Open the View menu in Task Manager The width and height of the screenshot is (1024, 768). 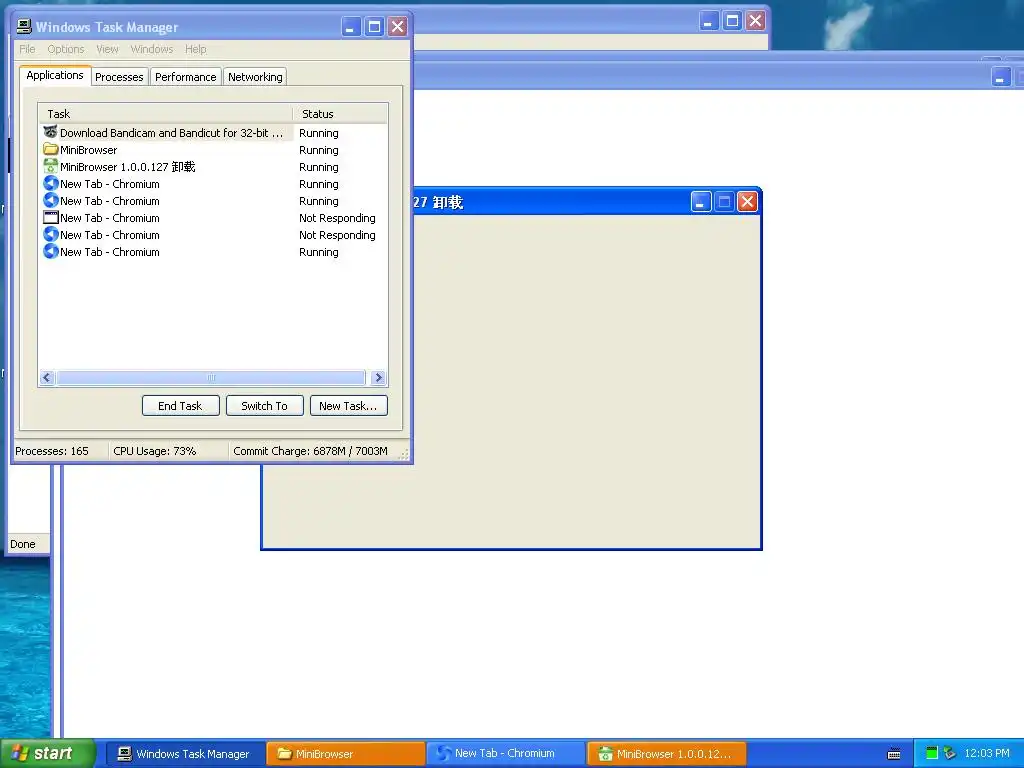pyautogui.click(x=107, y=49)
